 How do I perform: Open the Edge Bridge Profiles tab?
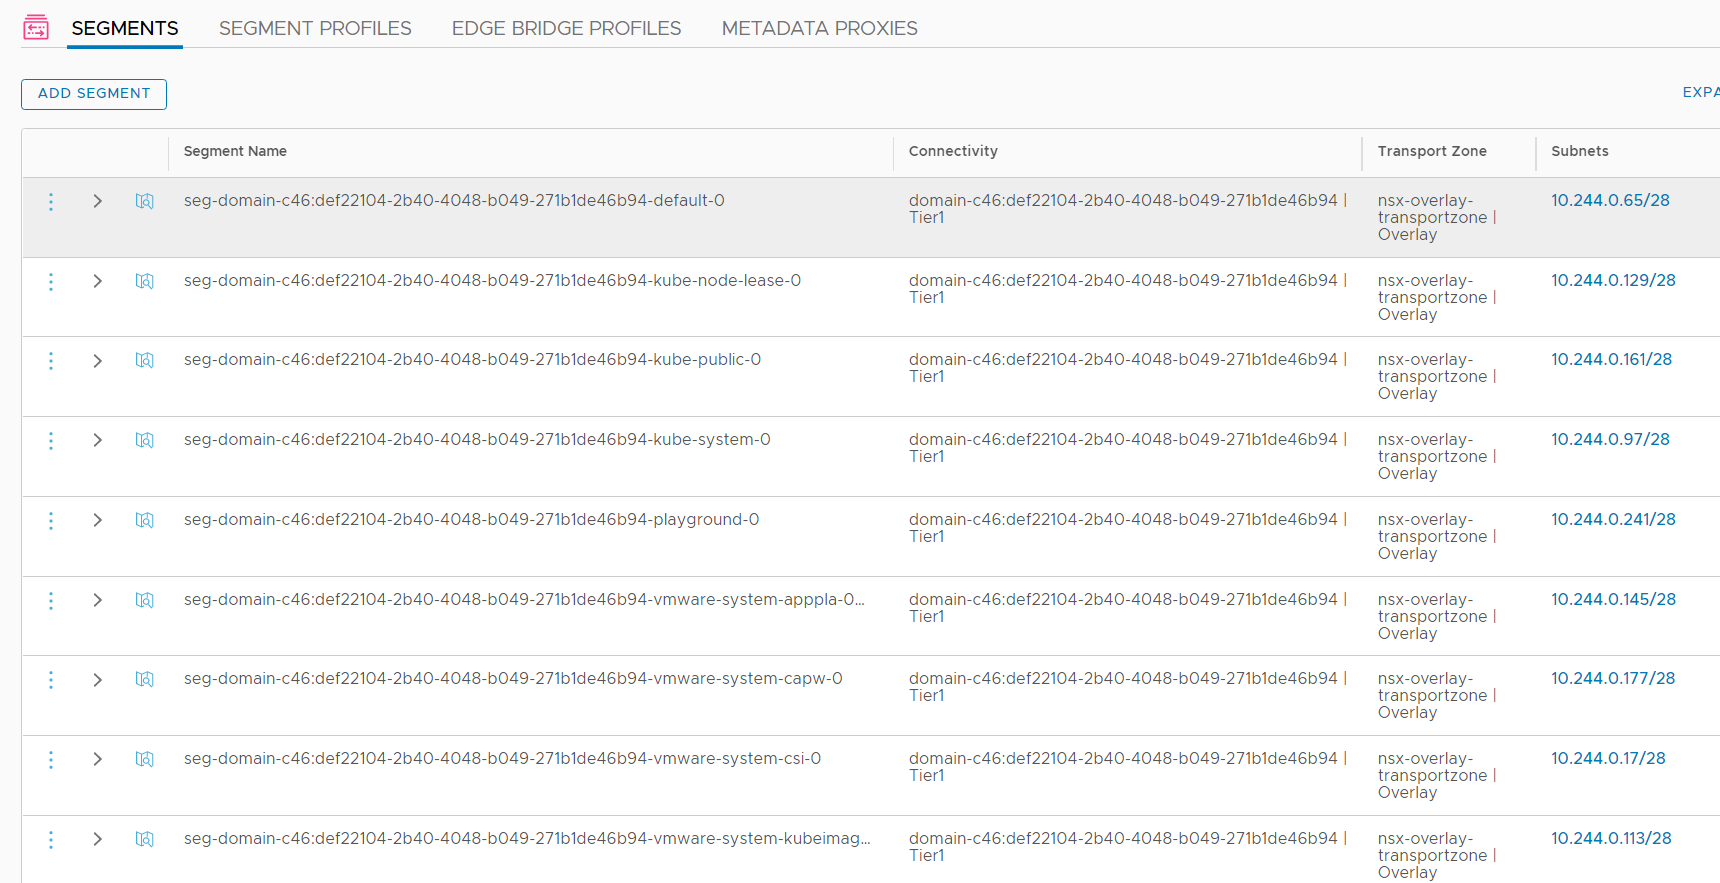pos(566,28)
